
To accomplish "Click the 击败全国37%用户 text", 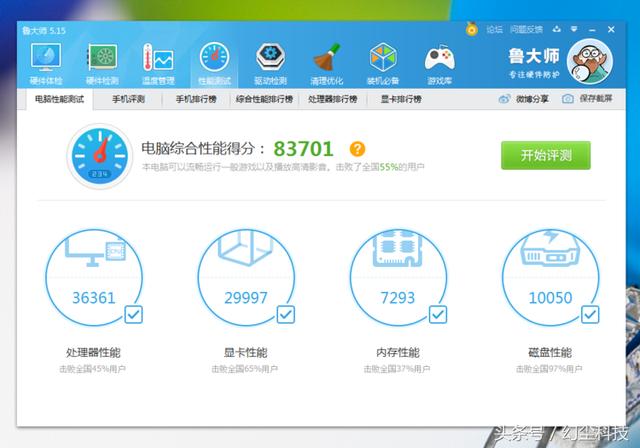I will (397, 369).
